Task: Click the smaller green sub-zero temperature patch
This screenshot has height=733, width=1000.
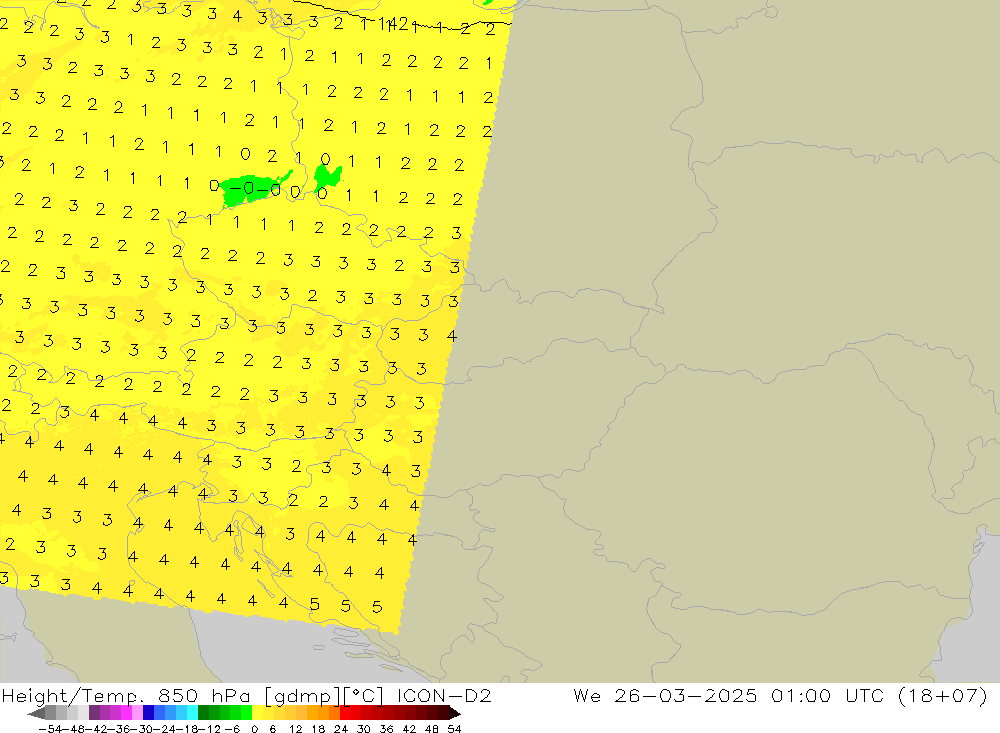Action: click(328, 177)
